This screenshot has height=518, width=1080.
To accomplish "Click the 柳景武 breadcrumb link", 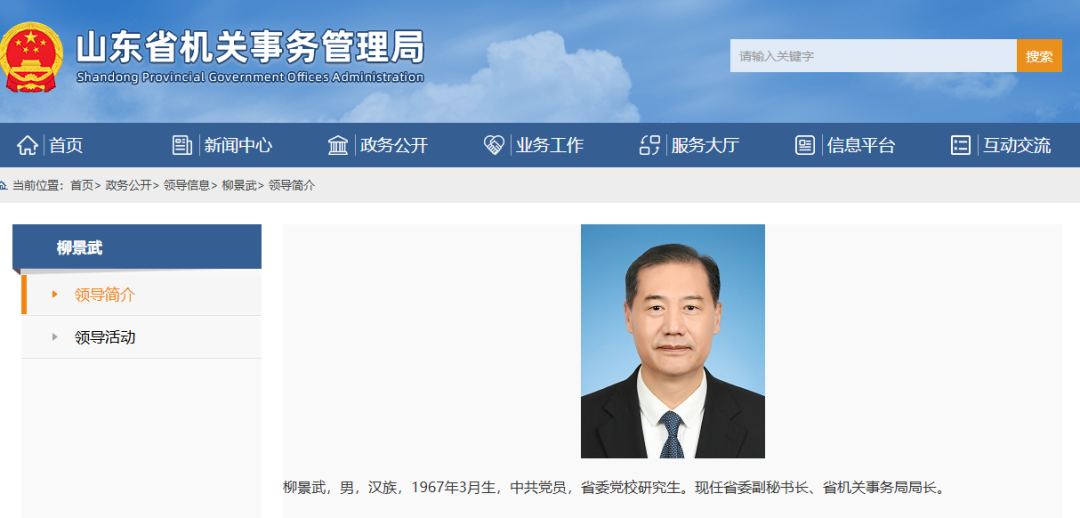I will (x=238, y=185).
